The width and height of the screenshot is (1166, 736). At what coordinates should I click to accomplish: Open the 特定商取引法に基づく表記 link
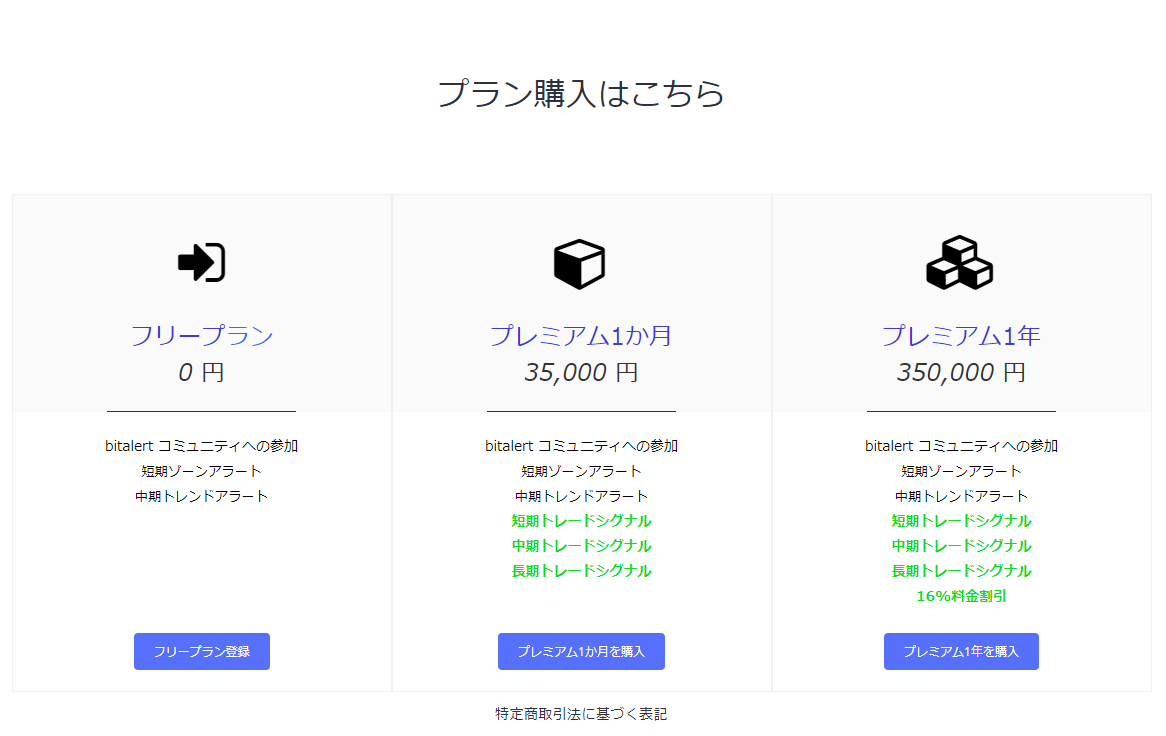[581, 714]
